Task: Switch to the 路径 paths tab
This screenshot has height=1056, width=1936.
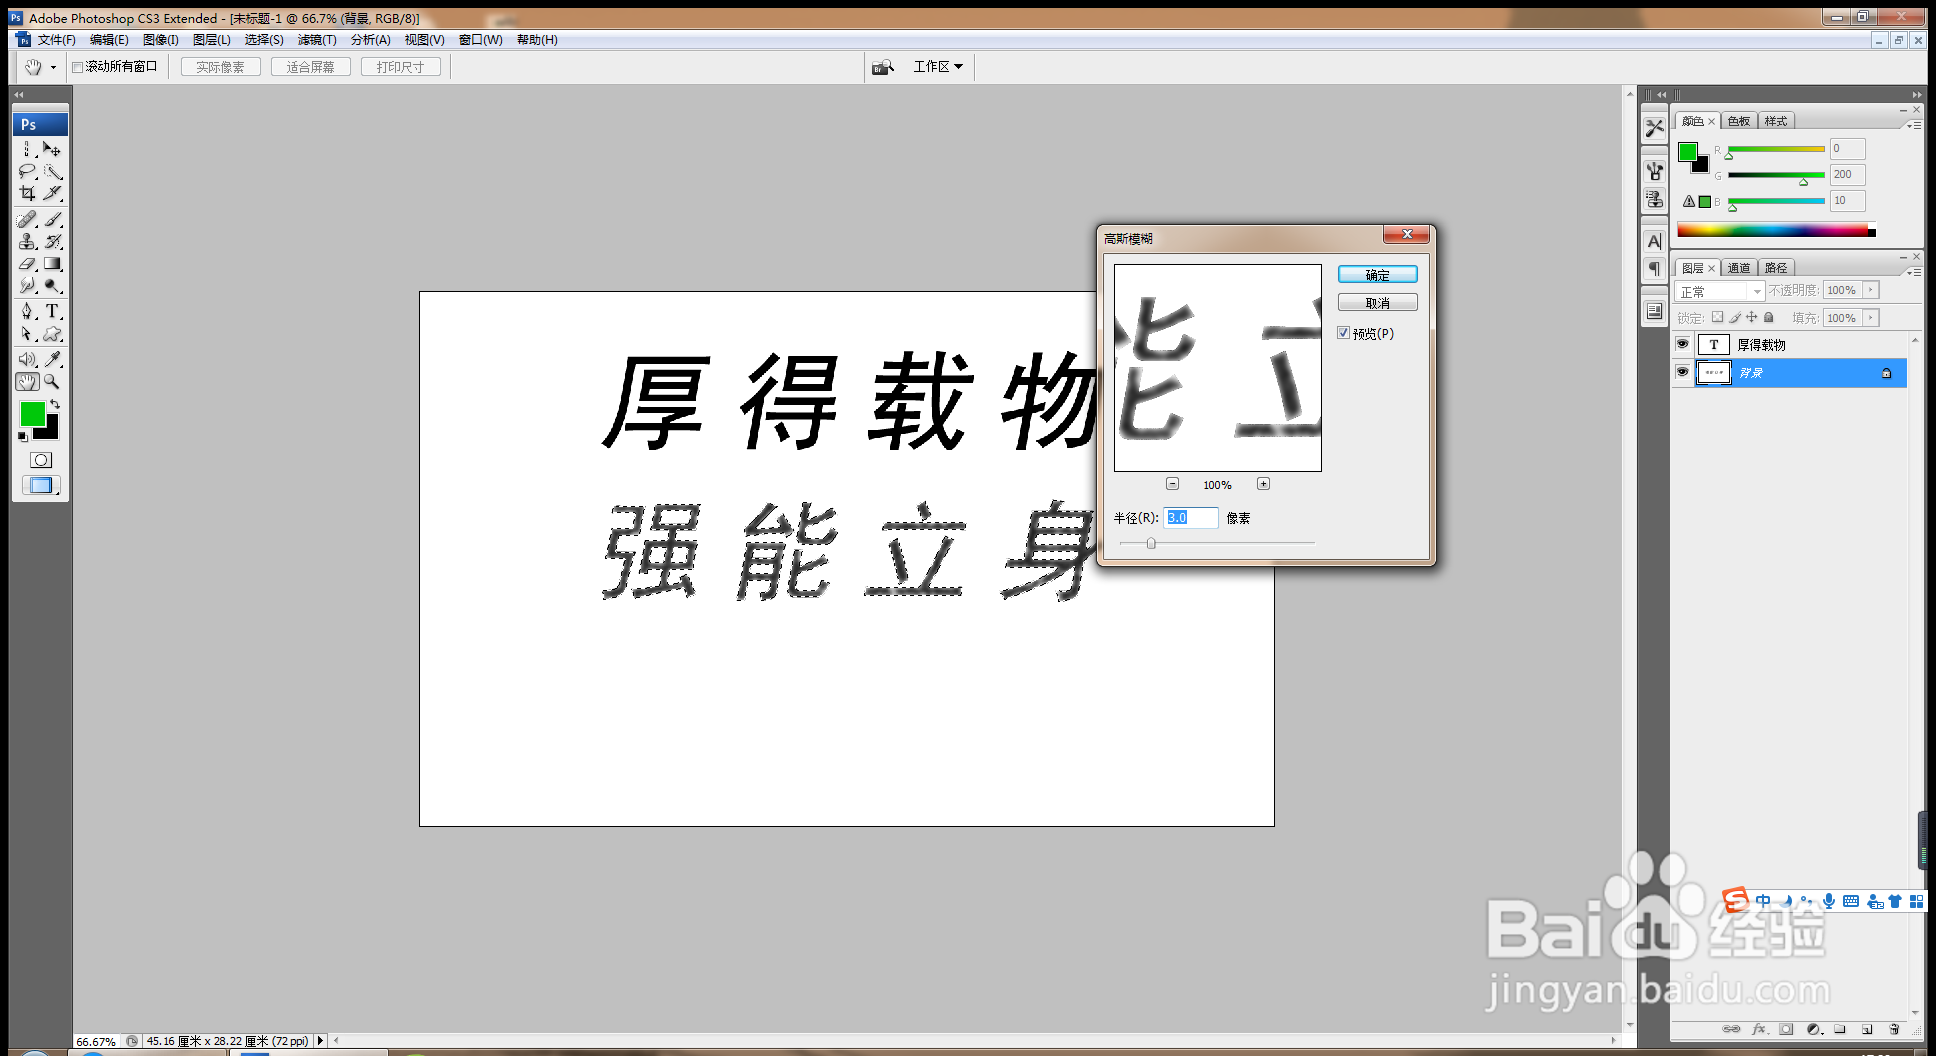Action: [x=1776, y=268]
